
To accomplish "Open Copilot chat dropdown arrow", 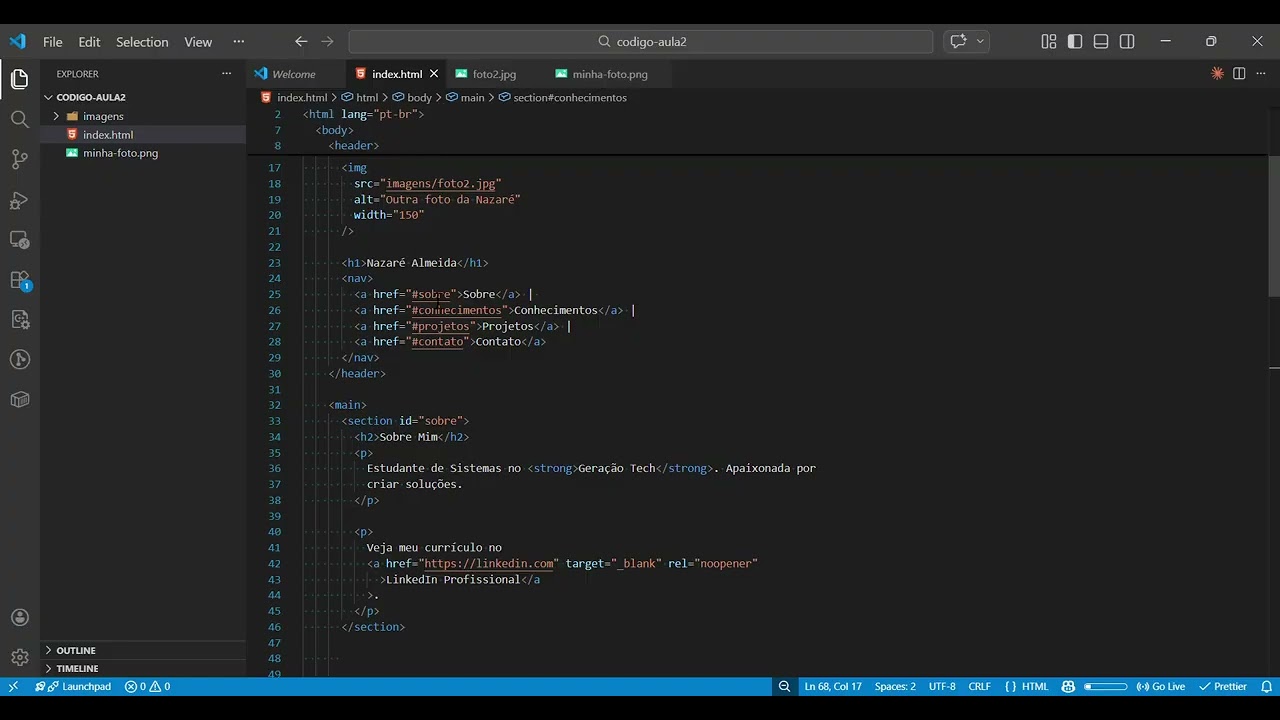I will pyautogui.click(x=981, y=41).
